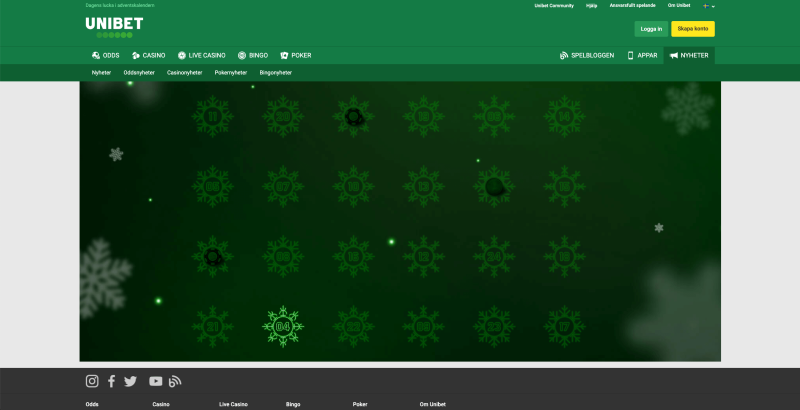Viewport: 800px width, 410px height.
Task: Open snowflake door number 20
Action: coord(283,116)
